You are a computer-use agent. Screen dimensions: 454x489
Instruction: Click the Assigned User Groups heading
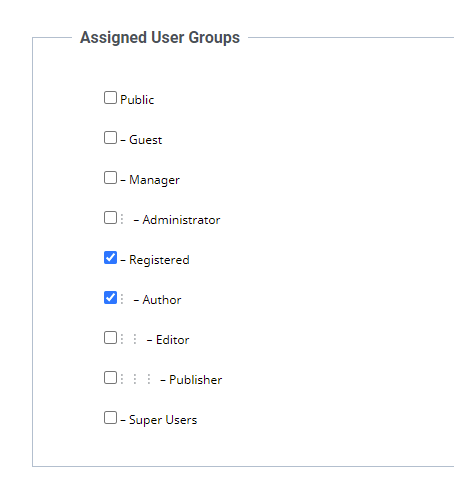pos(160,37)
